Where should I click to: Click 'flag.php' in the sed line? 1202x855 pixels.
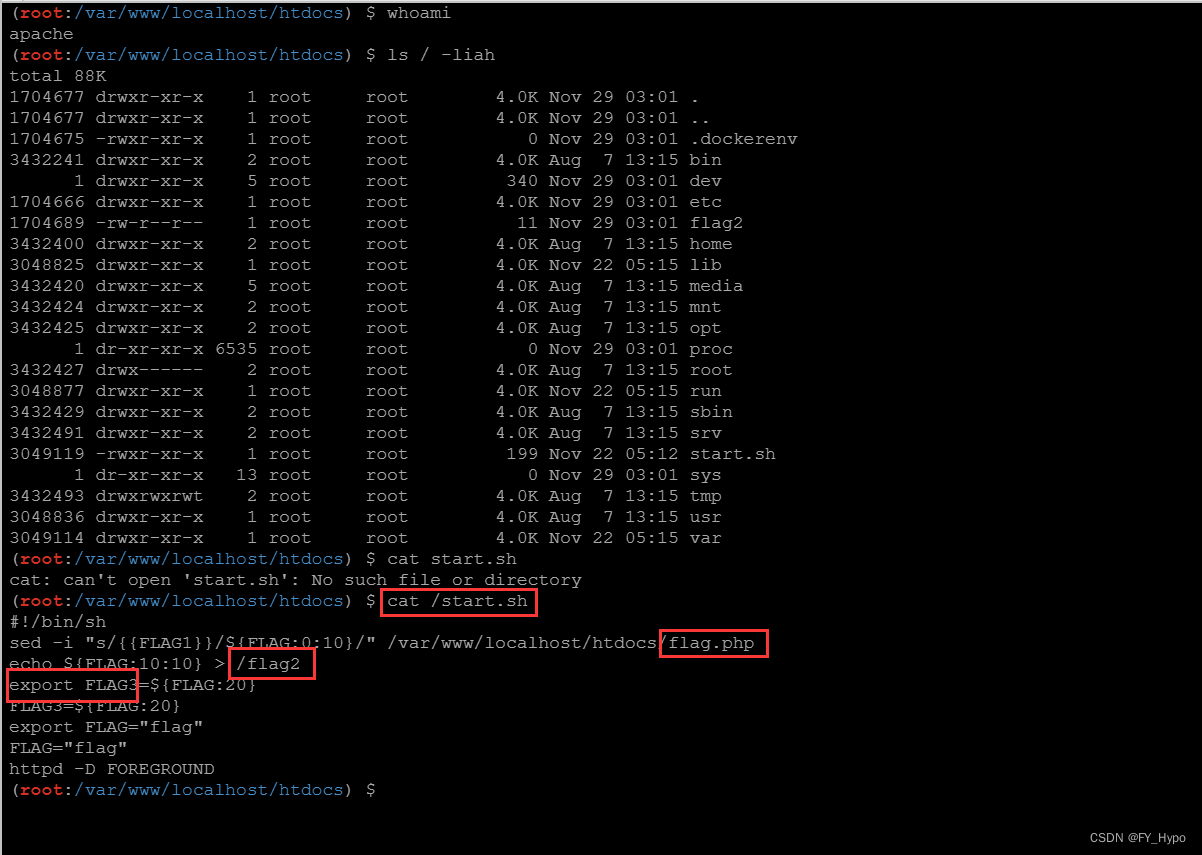(x=711, y=643)
